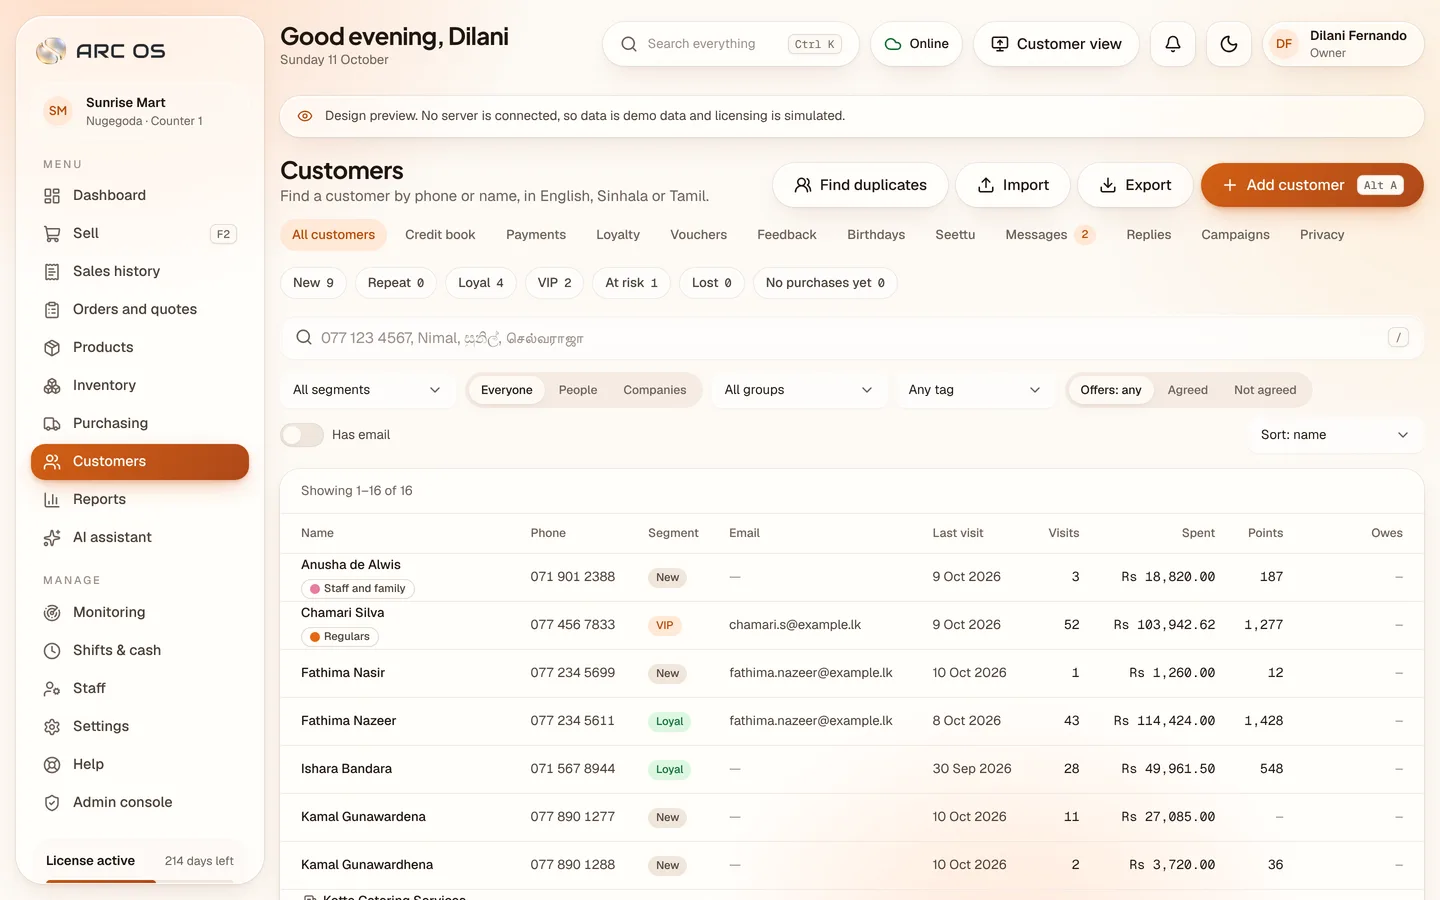Screen dimensions: 1440x900
Task: Click the magnifier icon in customer search
Action: 304,338
